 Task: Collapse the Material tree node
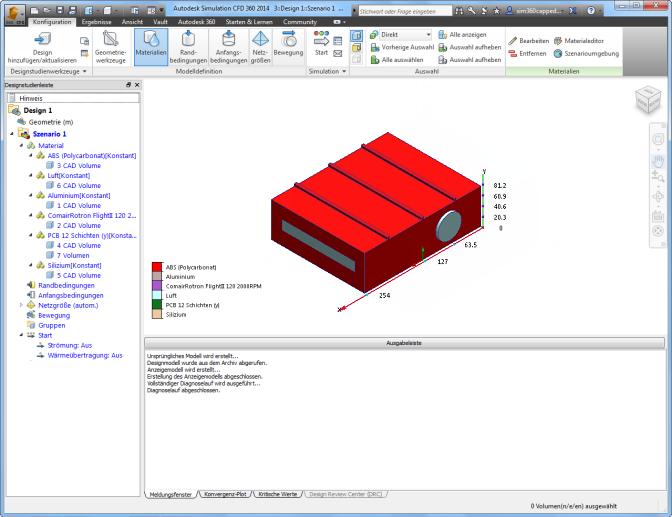click(21, 145)
